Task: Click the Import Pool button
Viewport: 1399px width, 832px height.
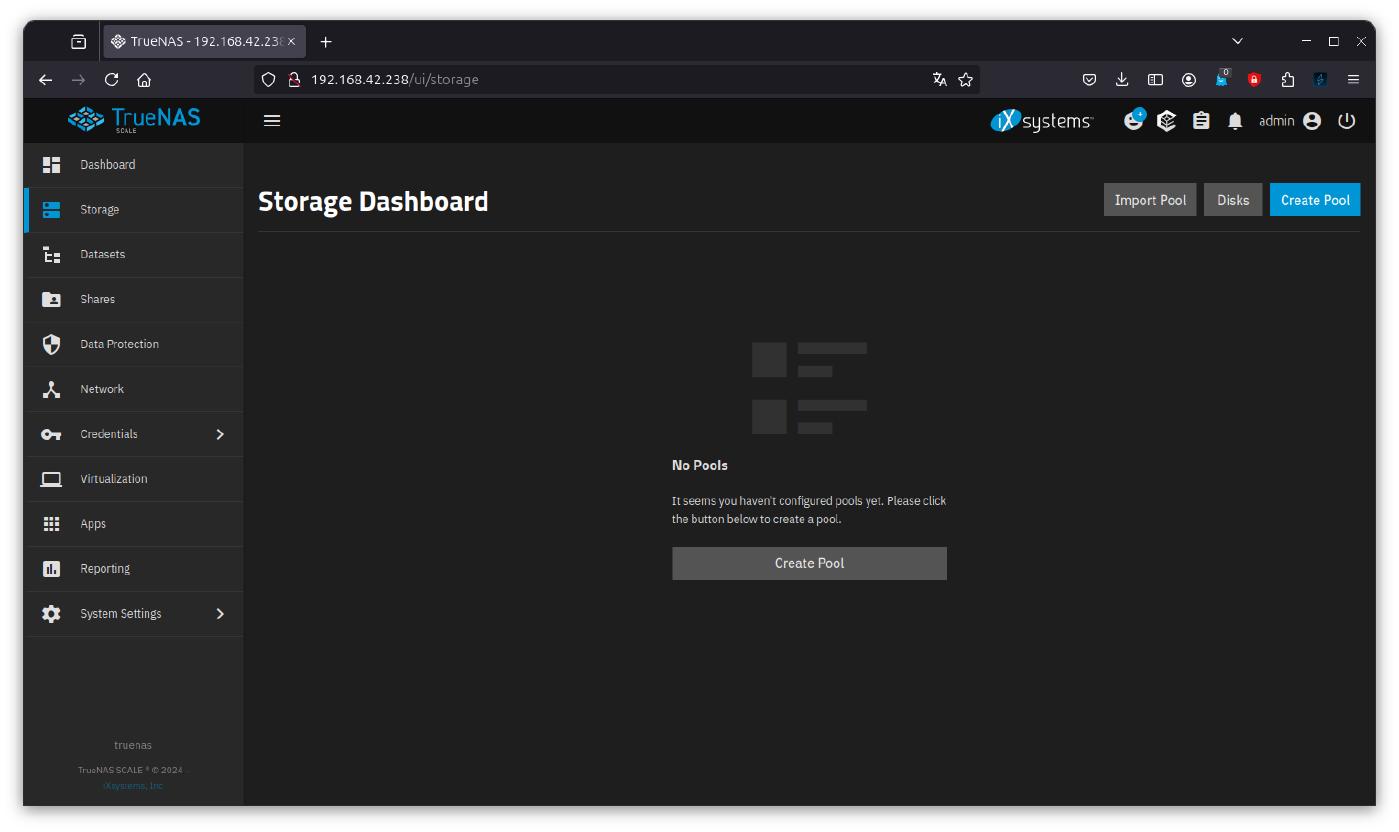Action: 1149,200
